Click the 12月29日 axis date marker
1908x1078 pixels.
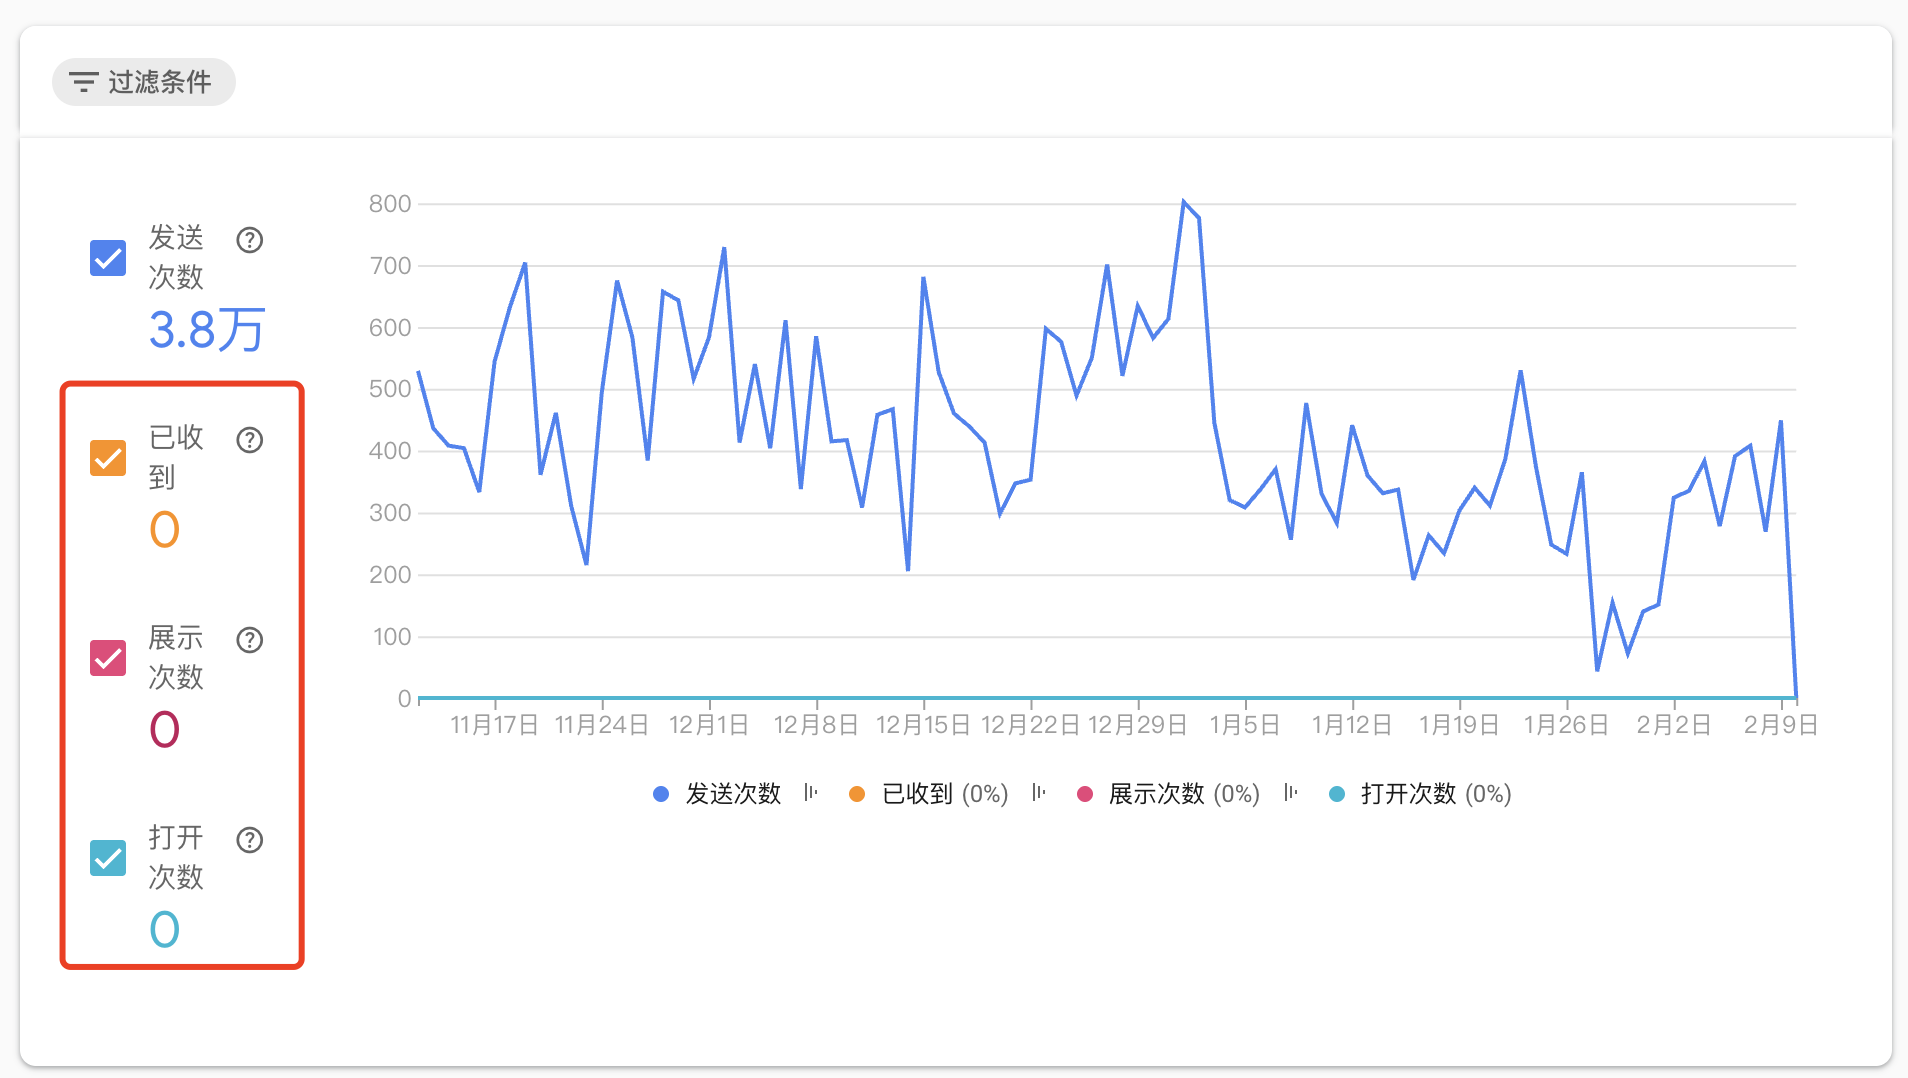click(1138, 725)
